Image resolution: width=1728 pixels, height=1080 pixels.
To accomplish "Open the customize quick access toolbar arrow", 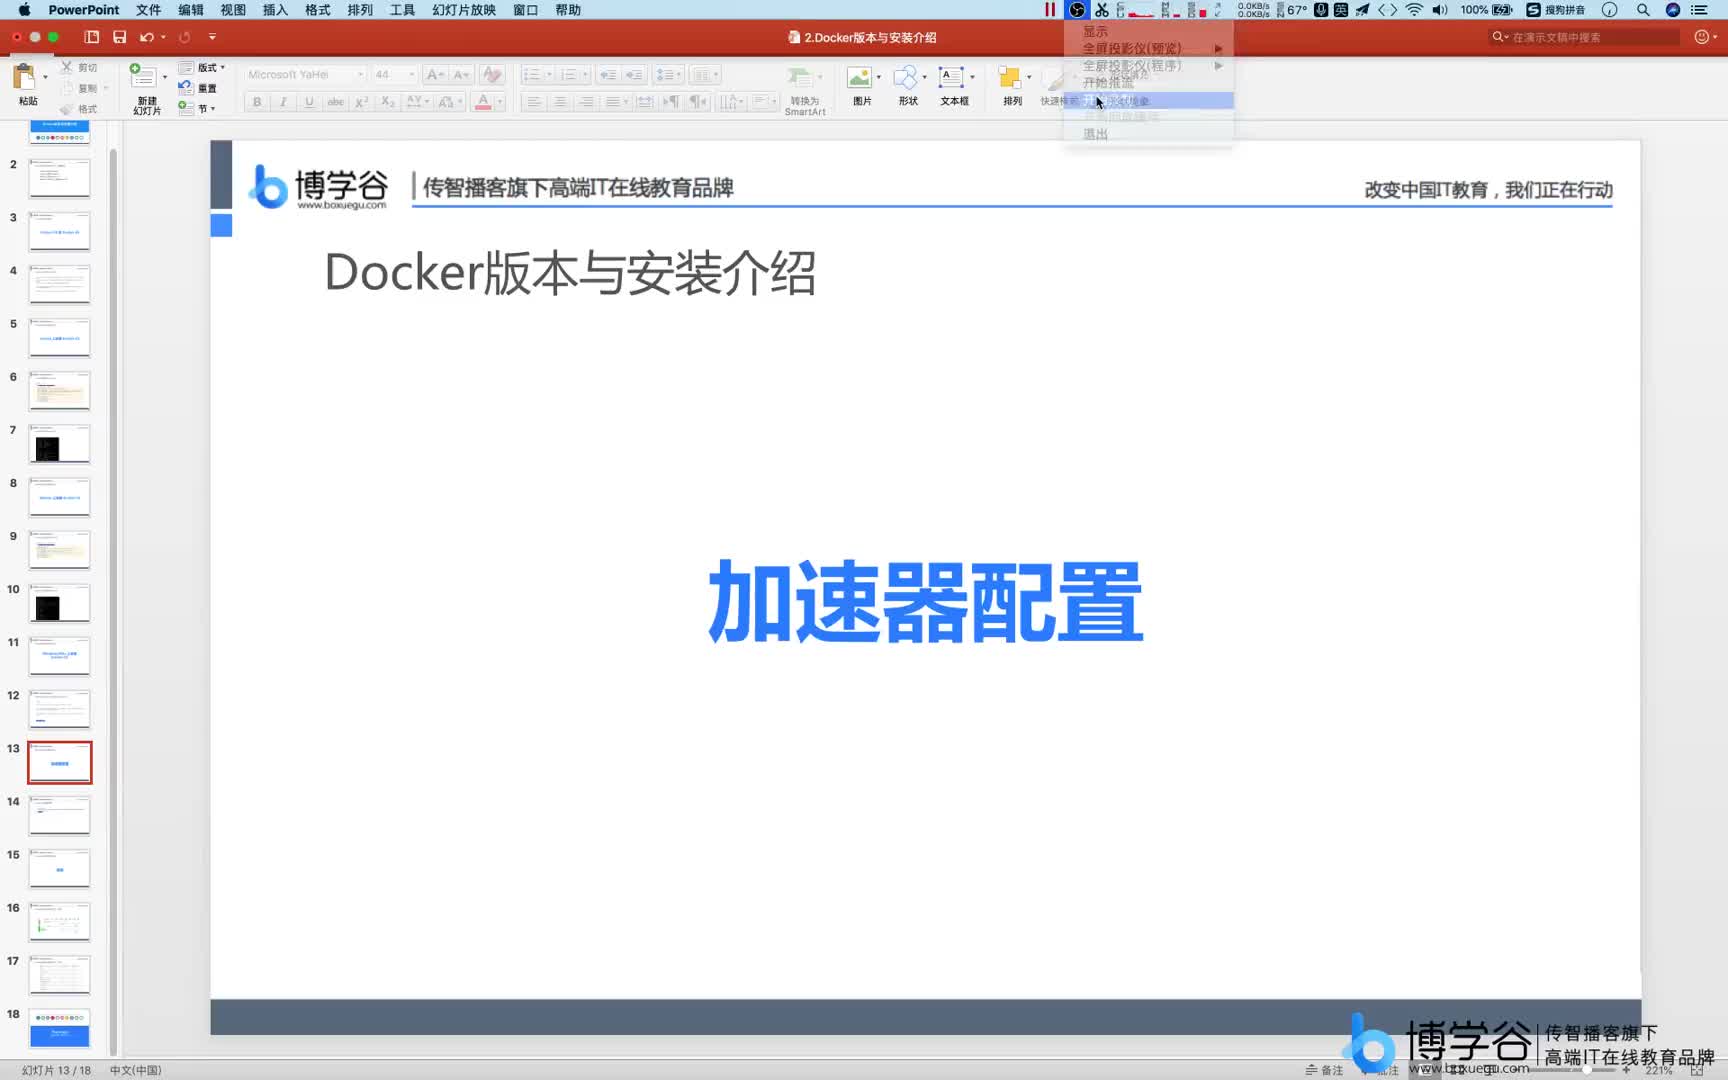I will pos(212,37).
